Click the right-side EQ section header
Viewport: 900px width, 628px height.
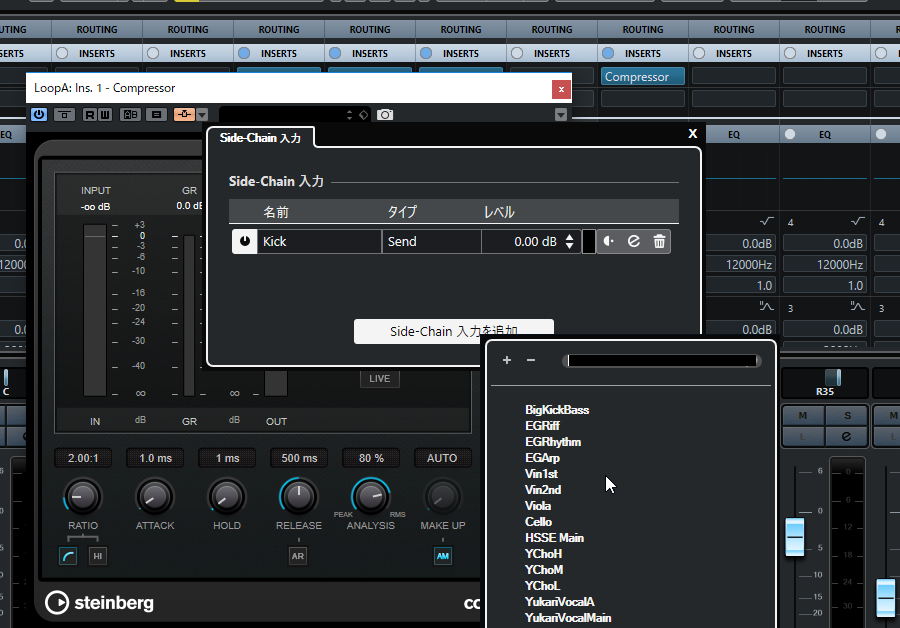click(825, 134)
